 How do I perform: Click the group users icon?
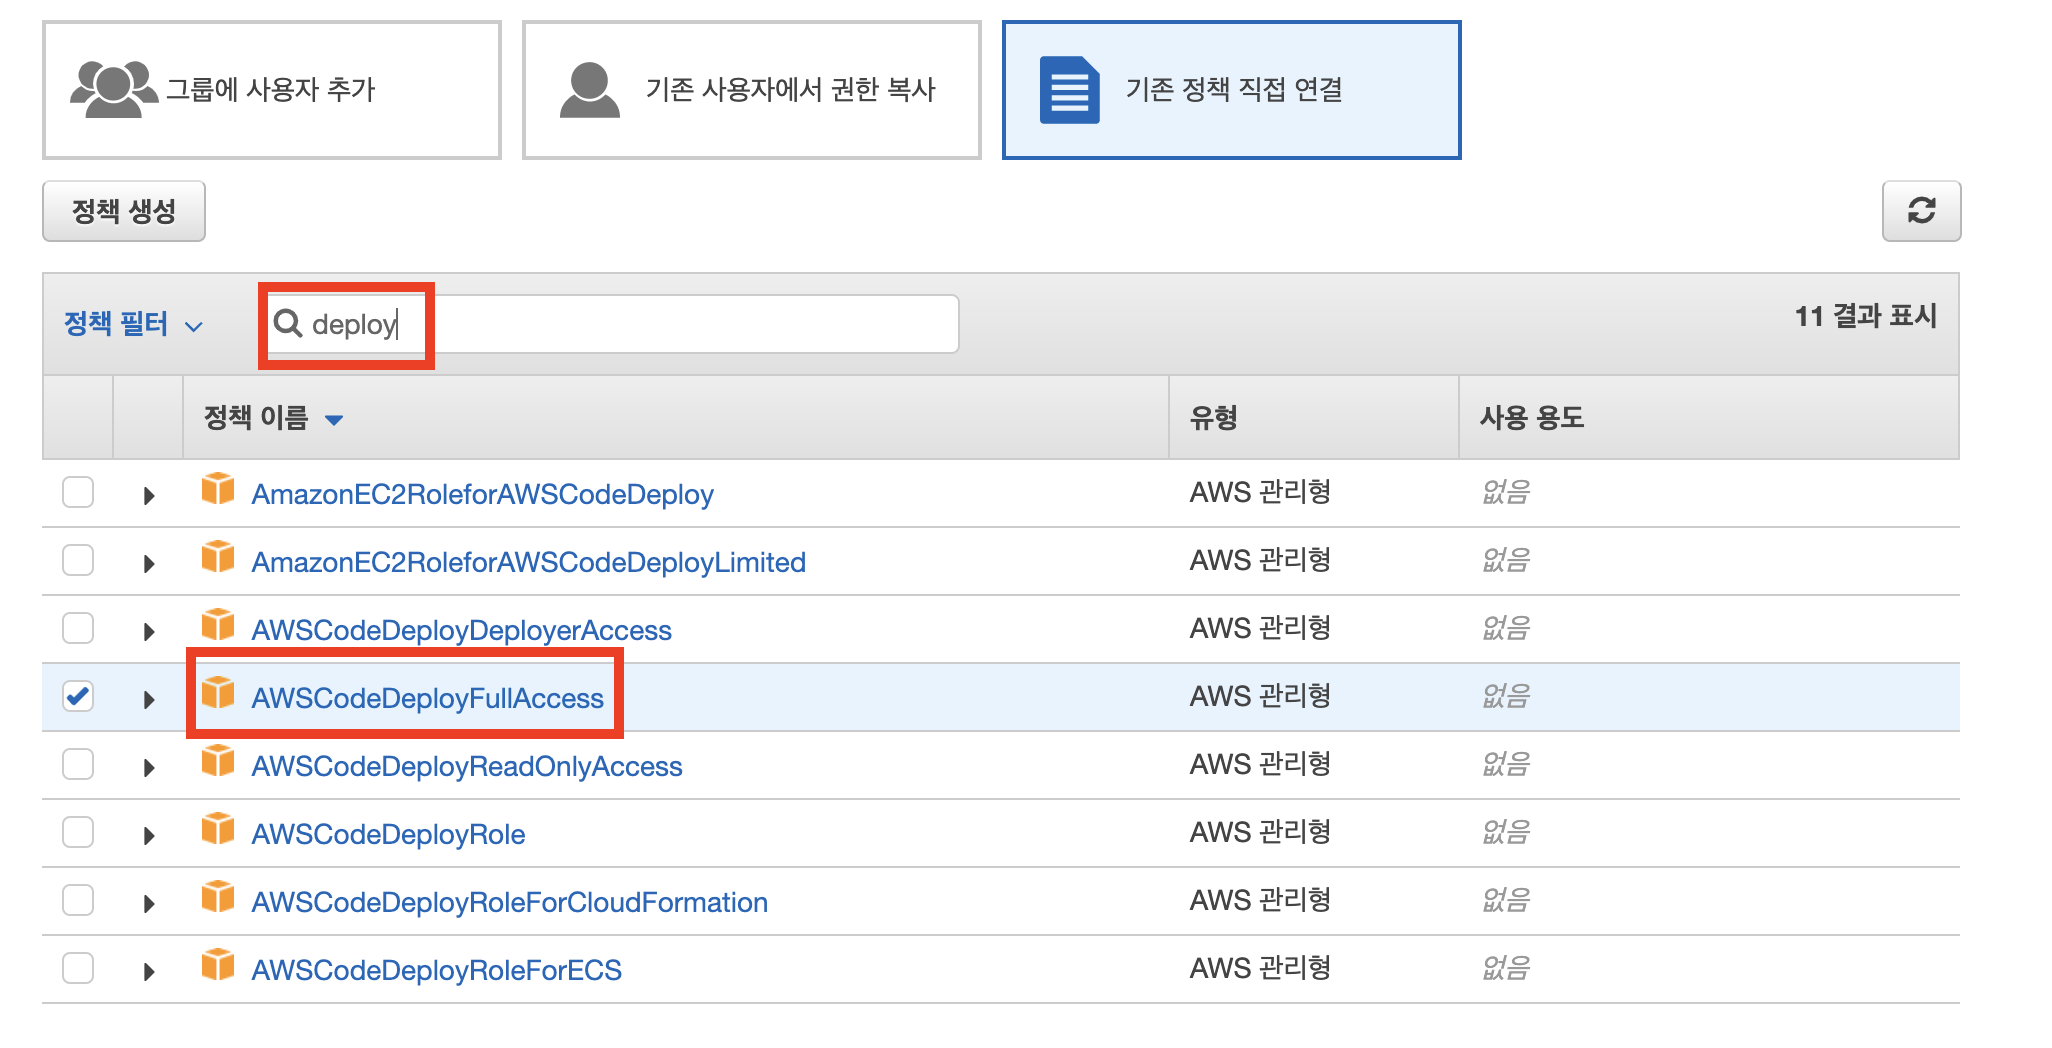point(113,90)
